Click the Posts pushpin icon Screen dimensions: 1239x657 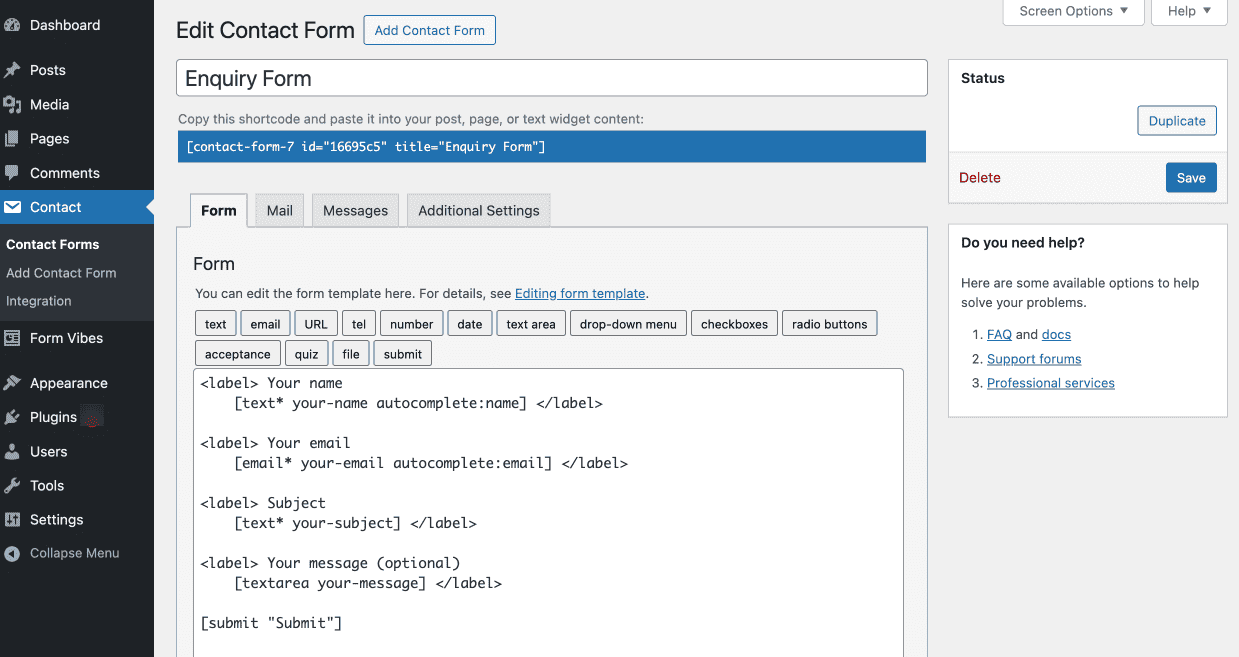point(12,70)
